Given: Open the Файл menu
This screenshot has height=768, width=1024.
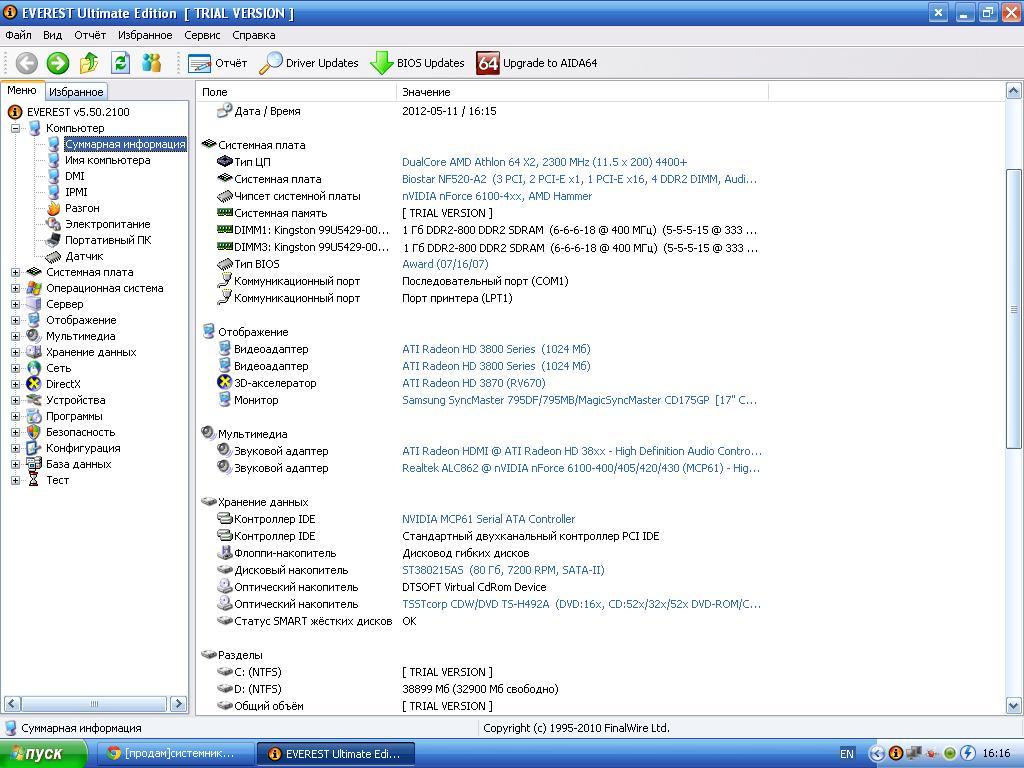Looking at the screenshot, I should (18, 35).
